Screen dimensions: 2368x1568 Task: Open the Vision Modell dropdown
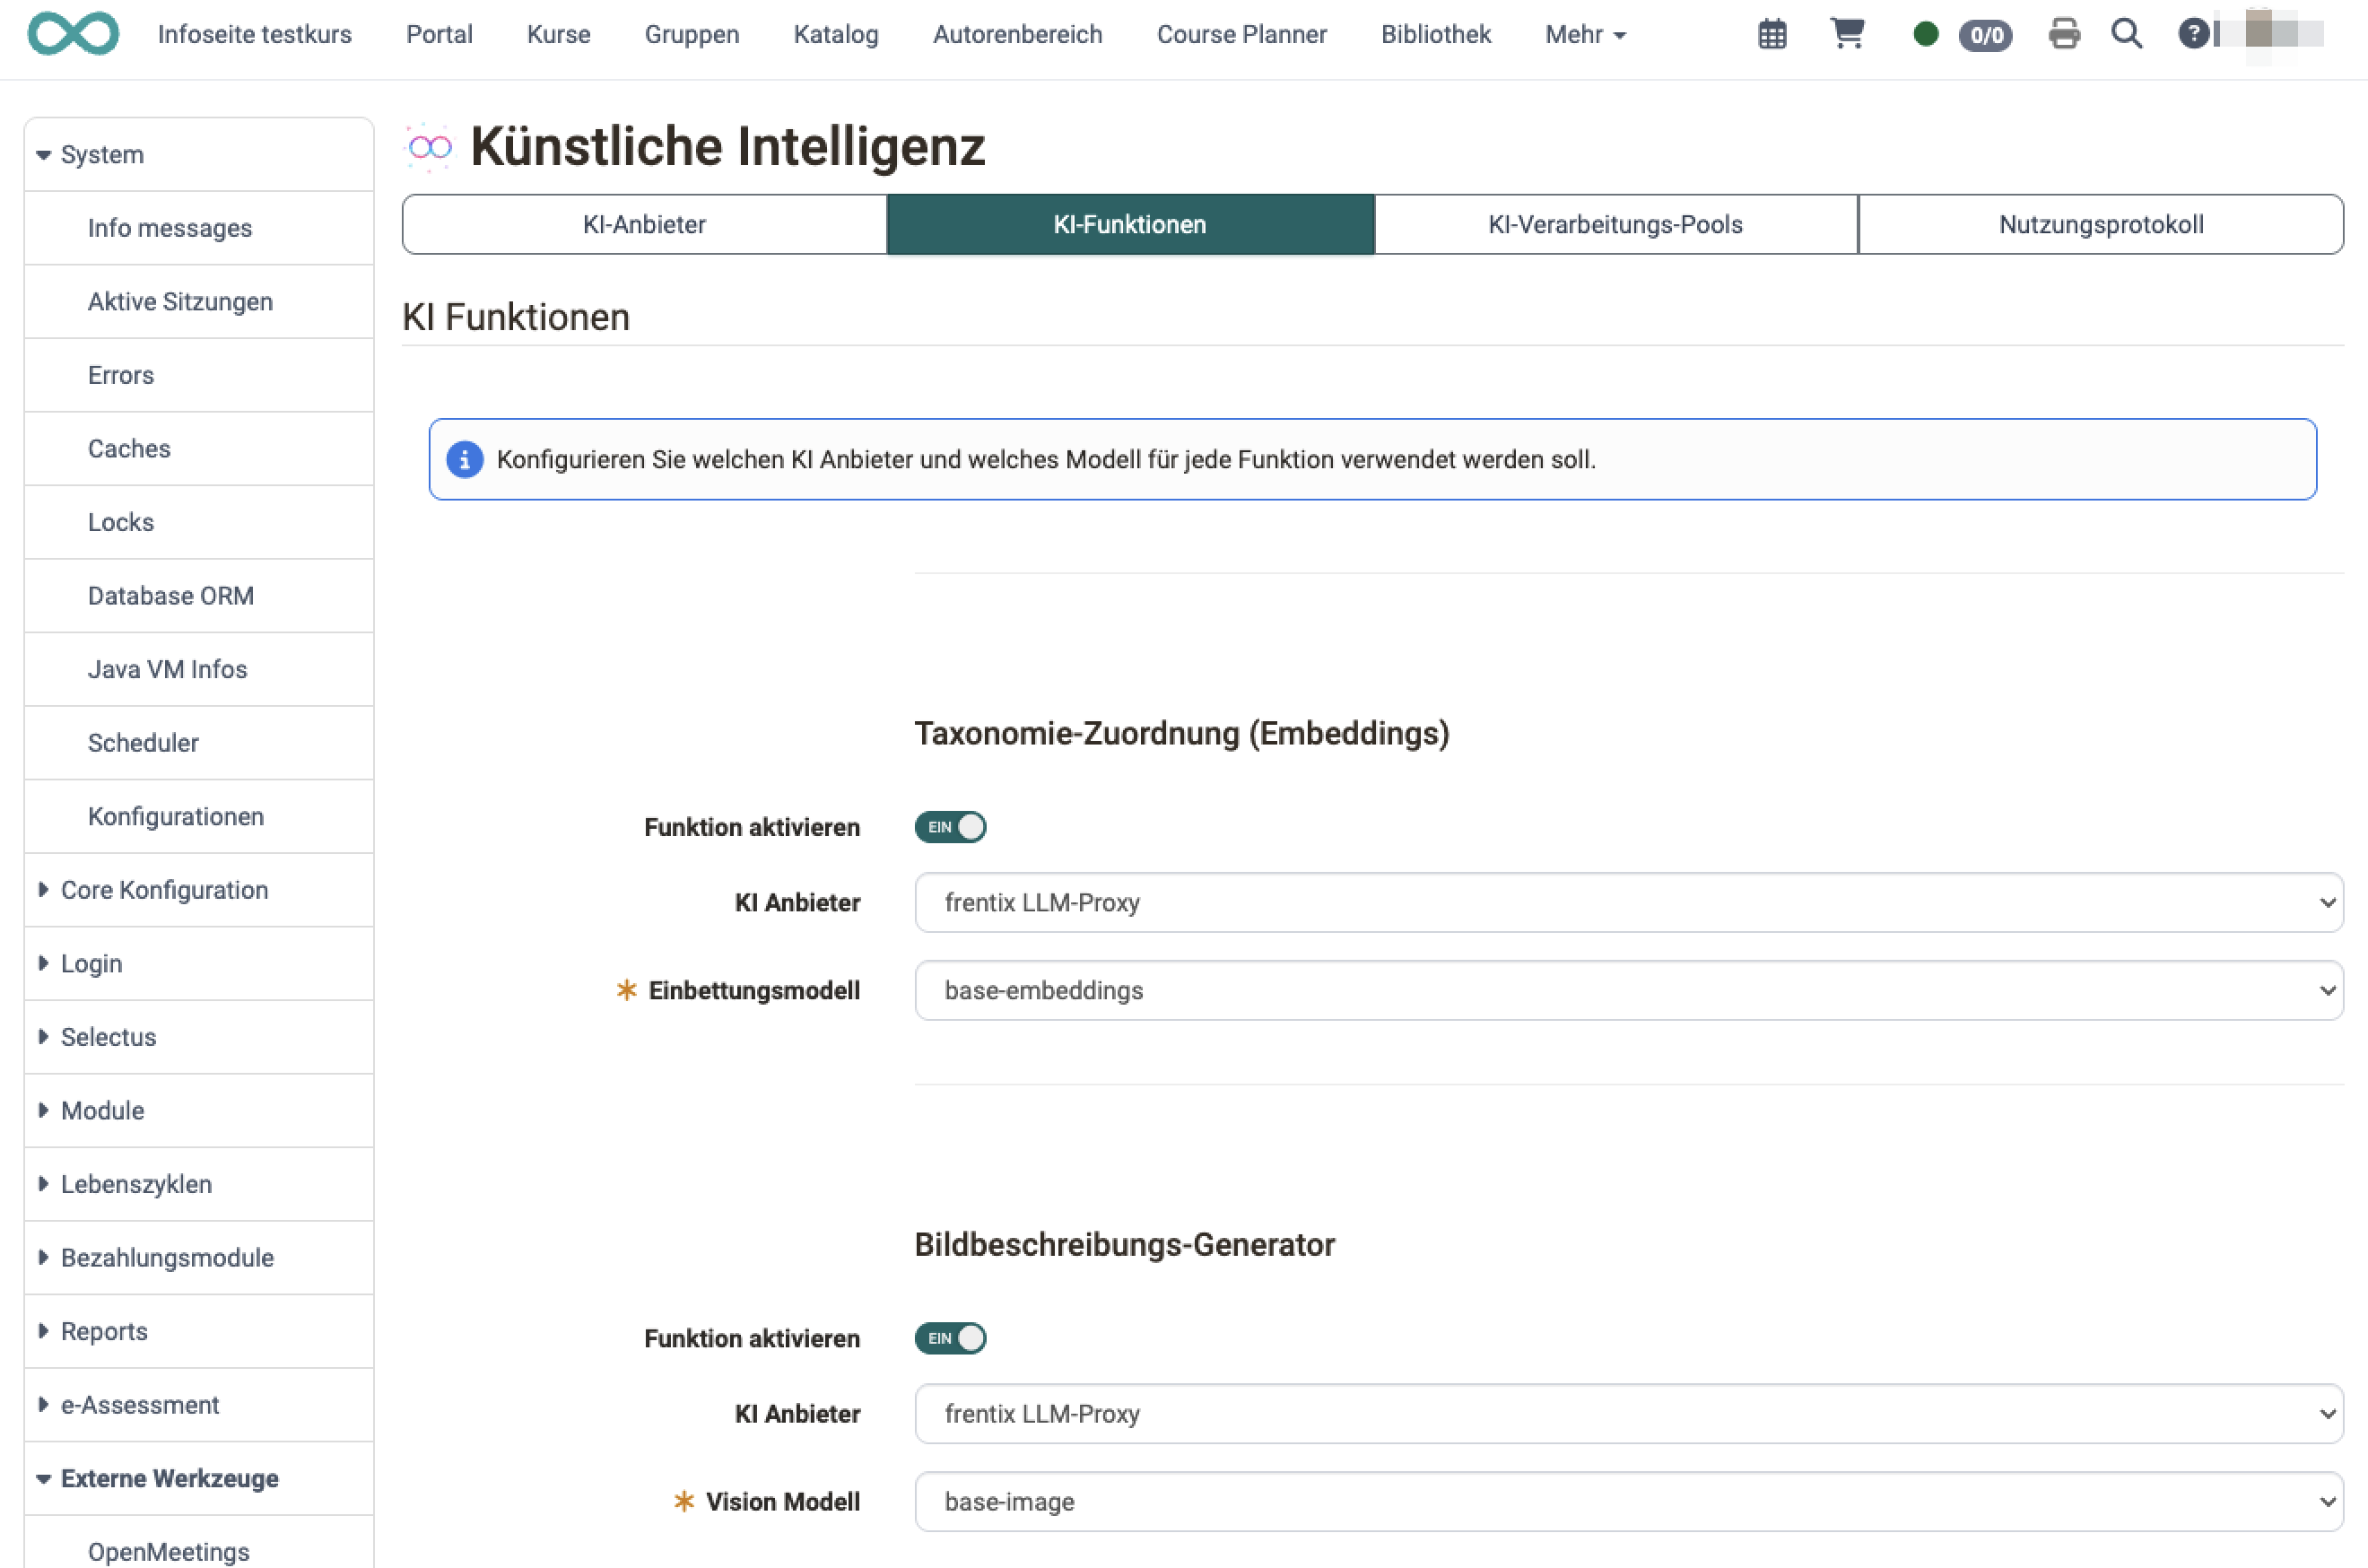click(1628, 1501)
